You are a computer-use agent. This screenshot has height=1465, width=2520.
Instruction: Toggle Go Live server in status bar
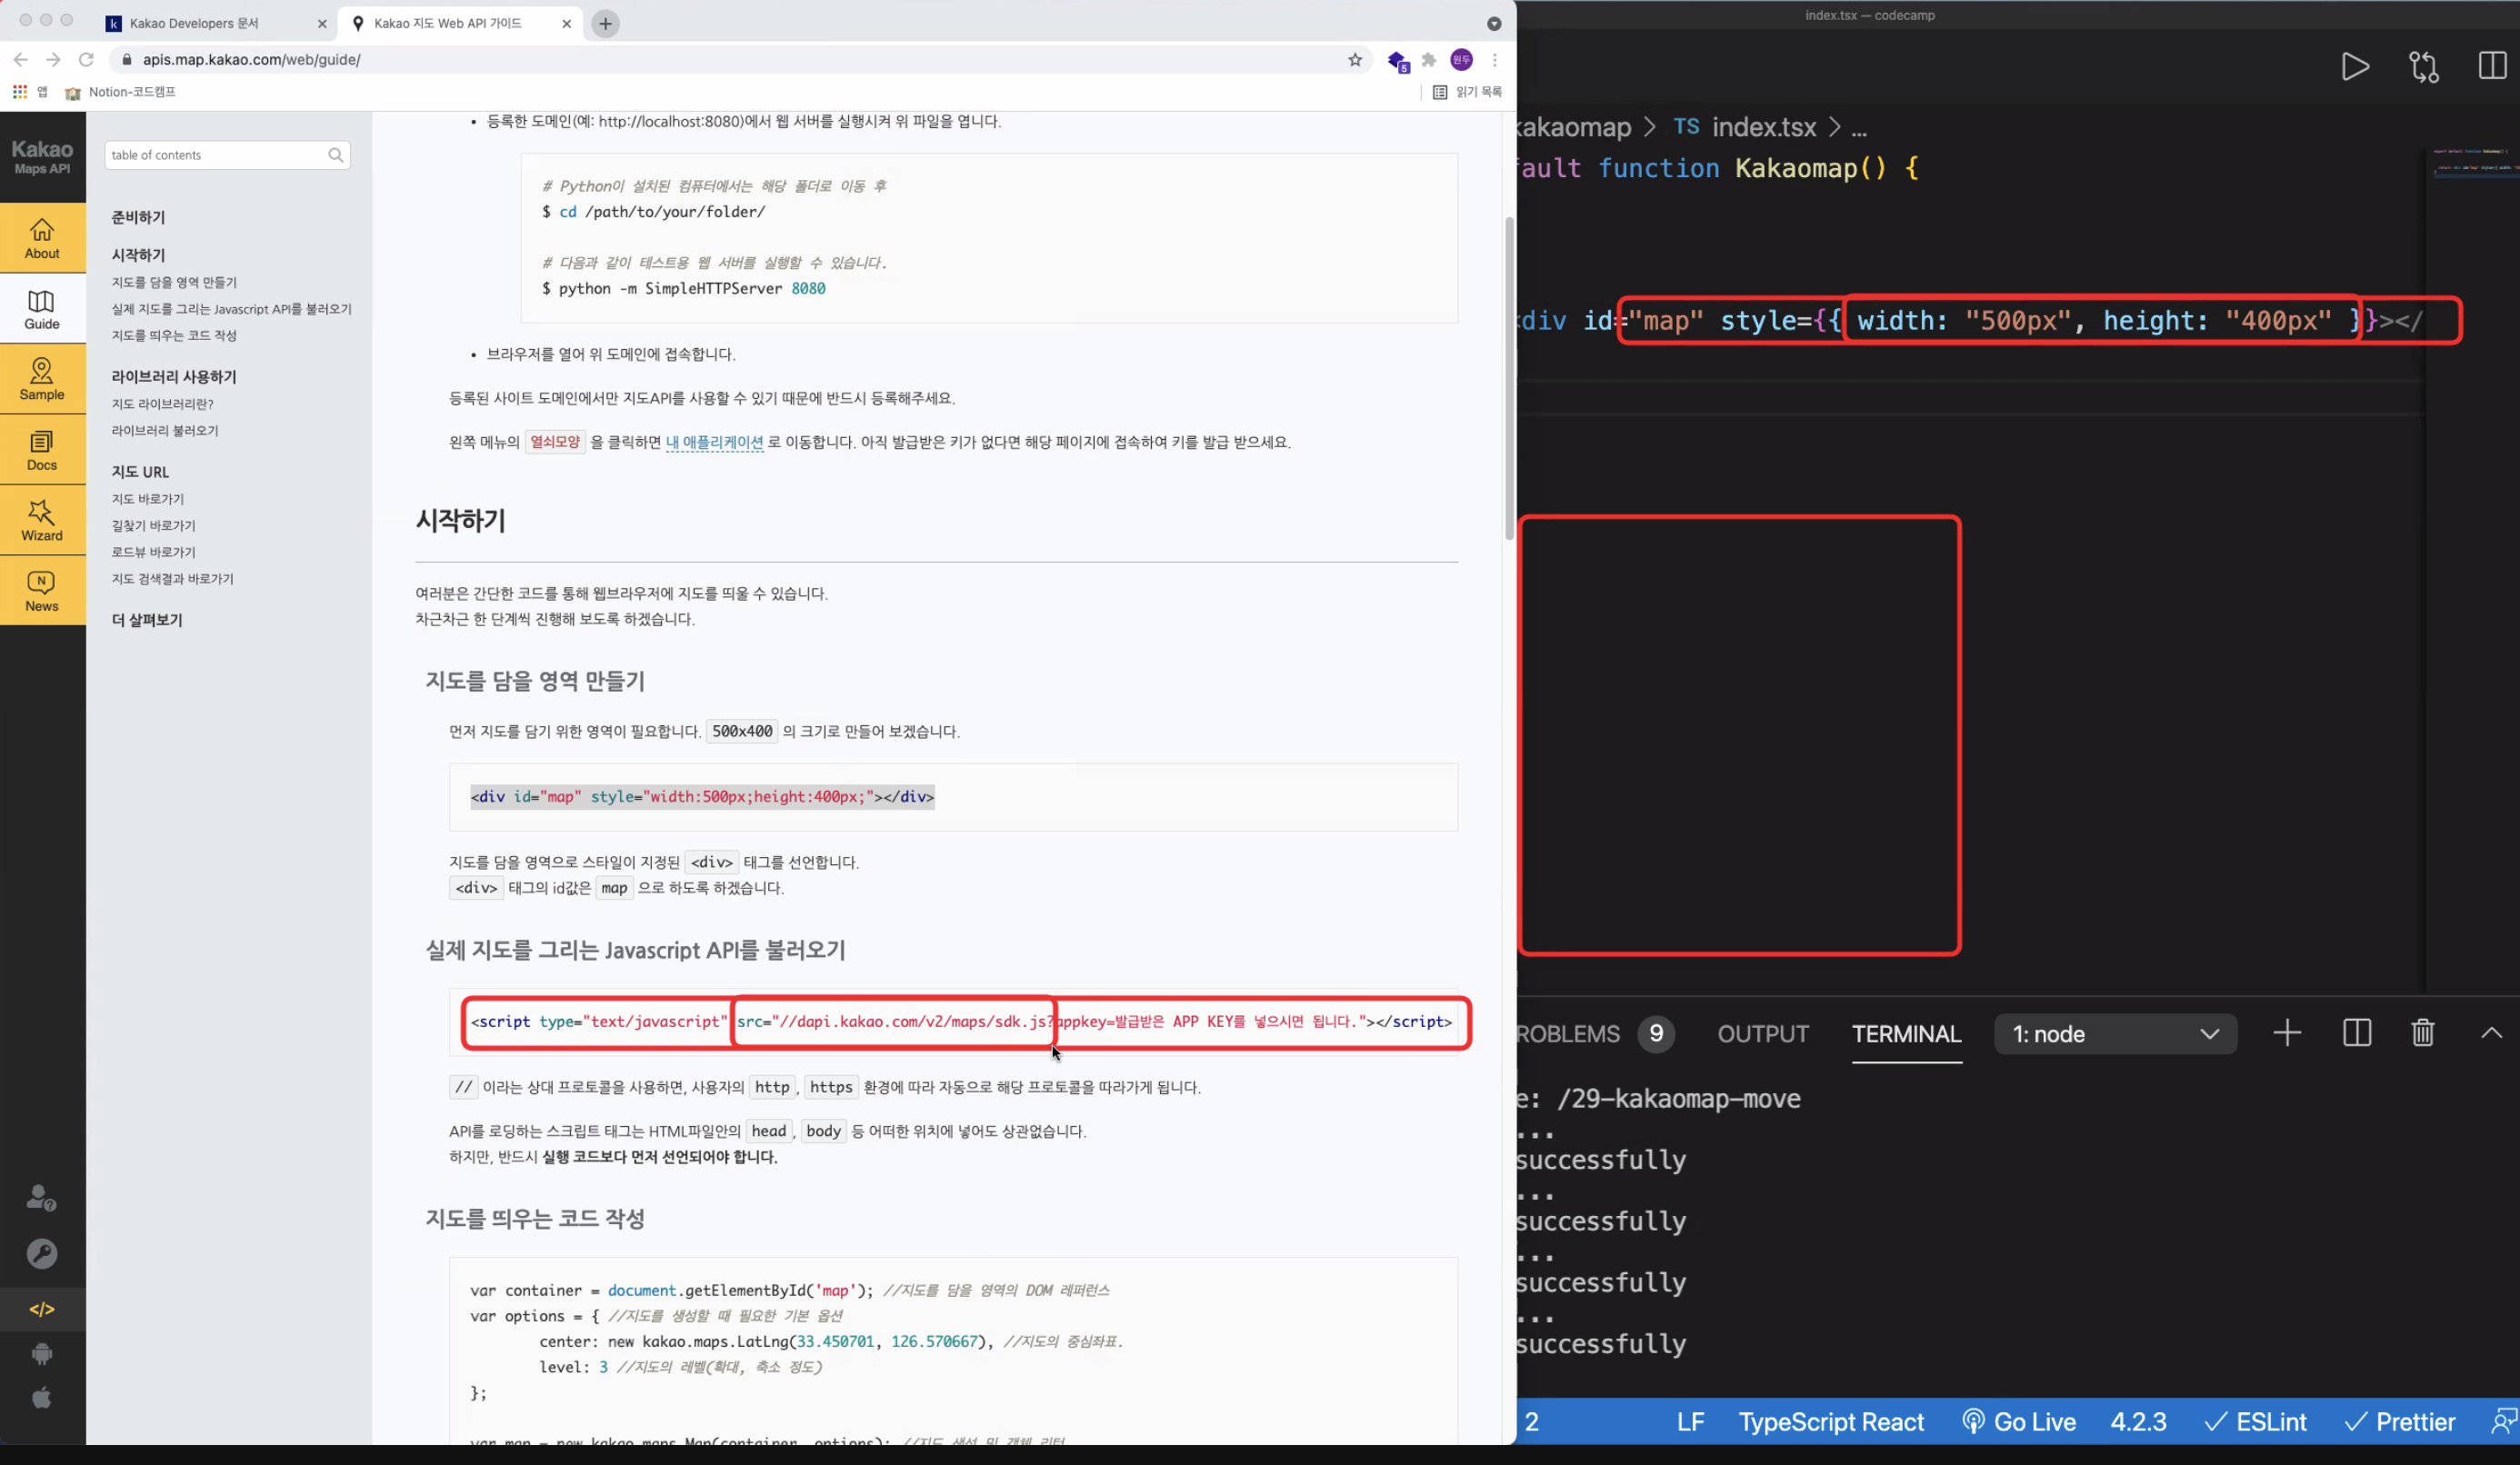click(2018, 1421)
